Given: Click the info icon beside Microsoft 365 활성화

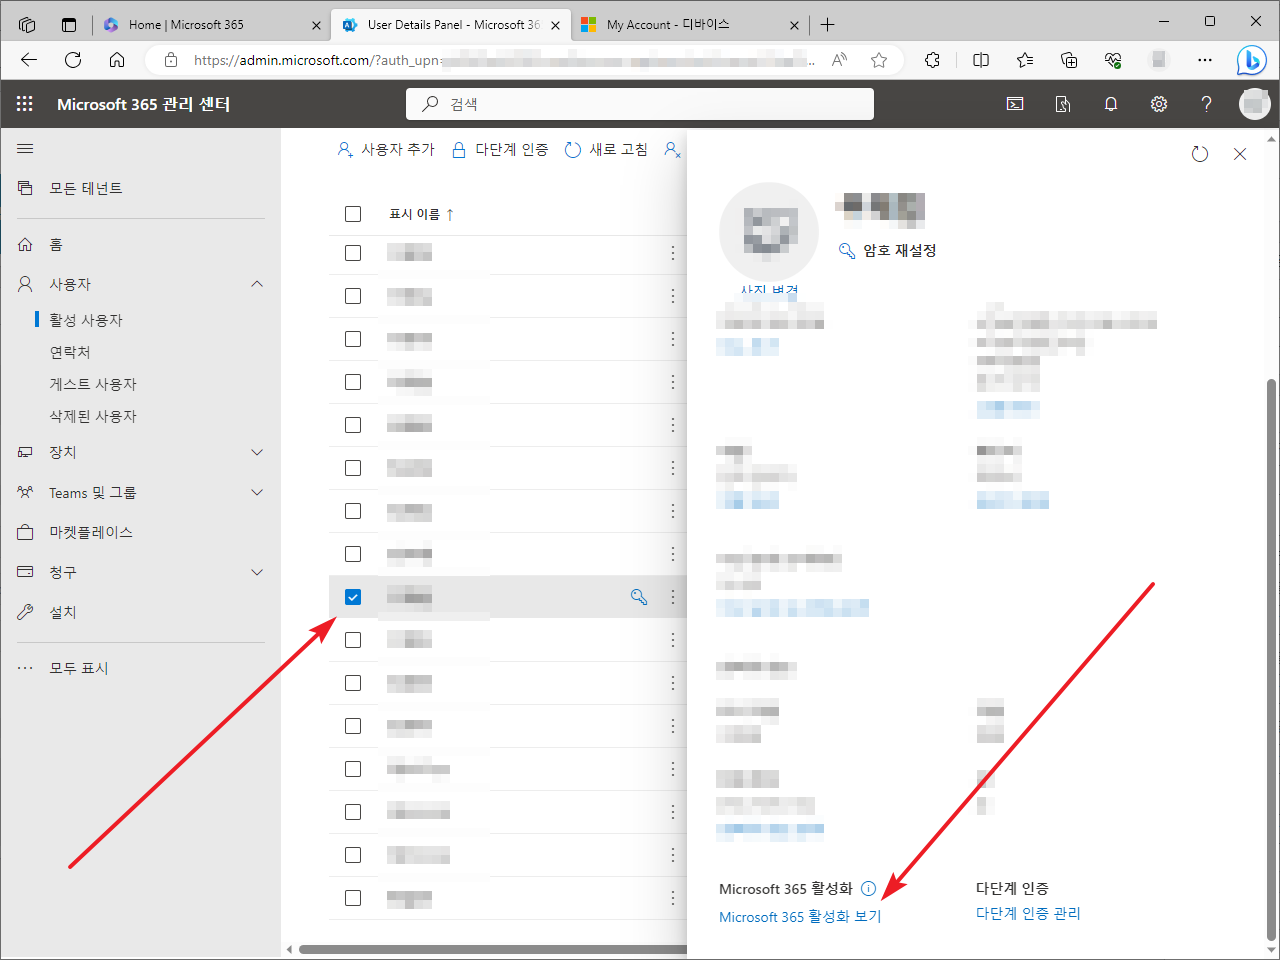Looking at the screenshot, I should click(869, 888).
